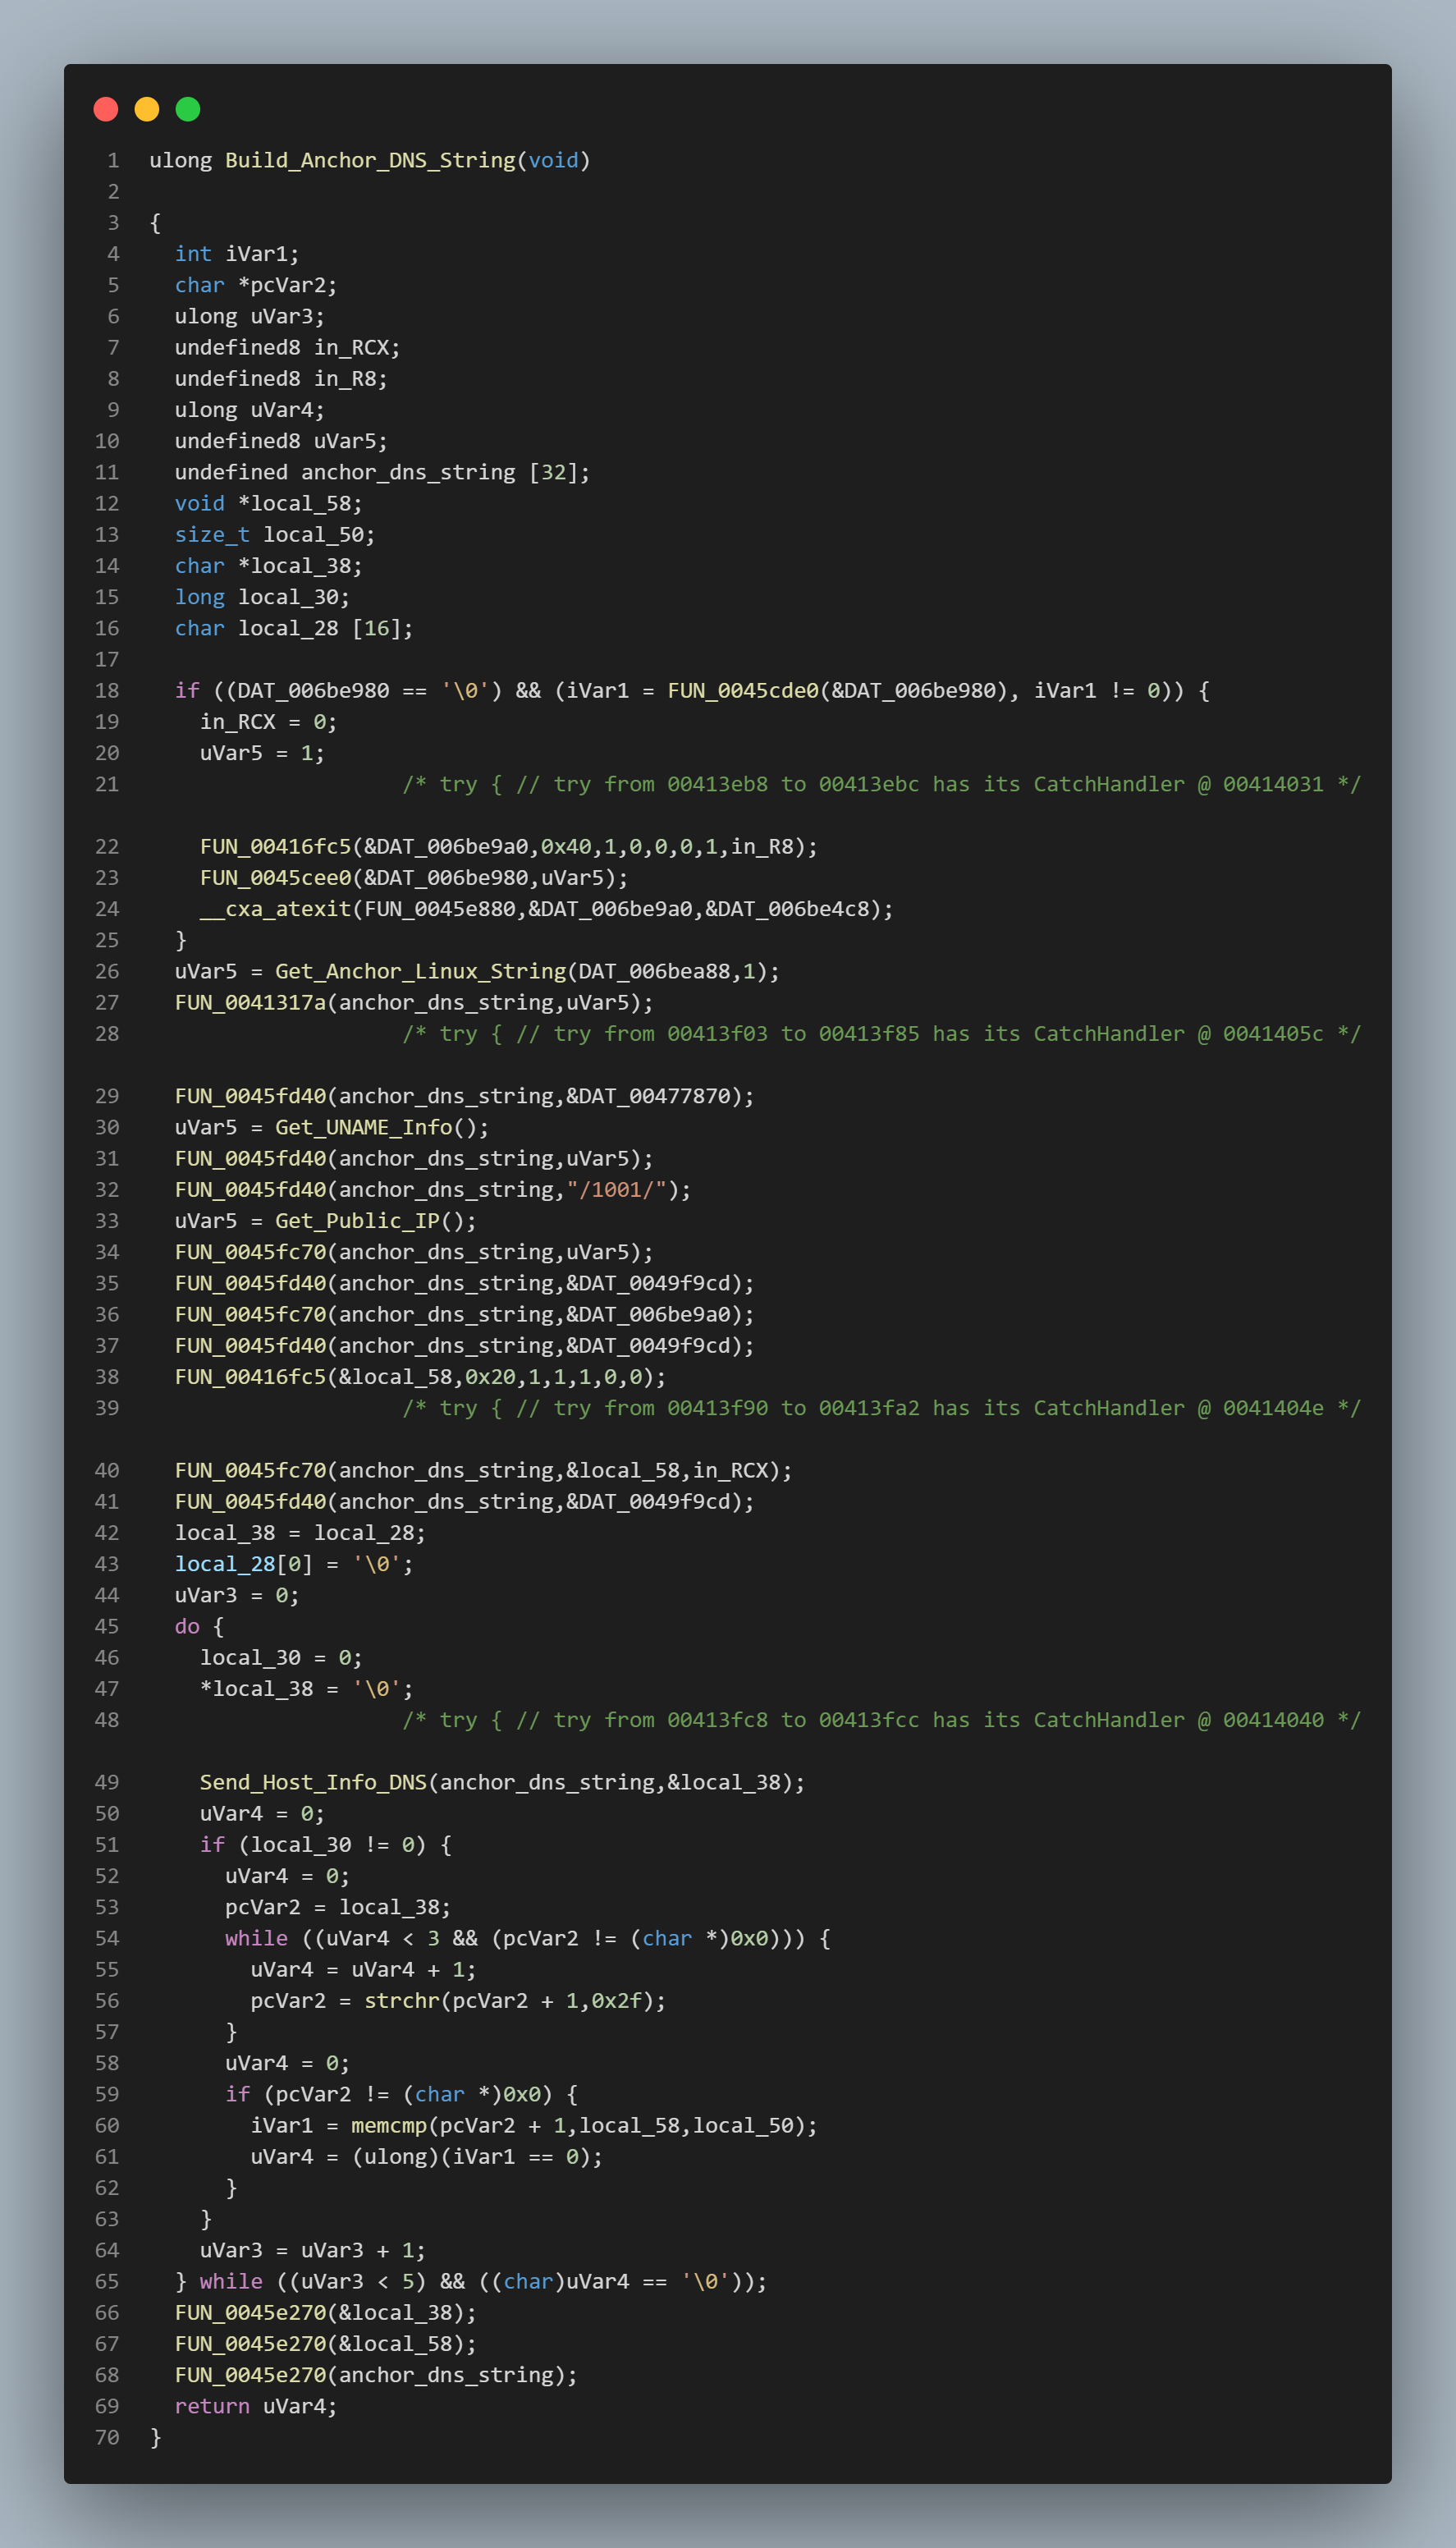Click the yellow minimize dot
Image resolution: width=1456 pixels, height=2548 pixels.
[147, 109]
